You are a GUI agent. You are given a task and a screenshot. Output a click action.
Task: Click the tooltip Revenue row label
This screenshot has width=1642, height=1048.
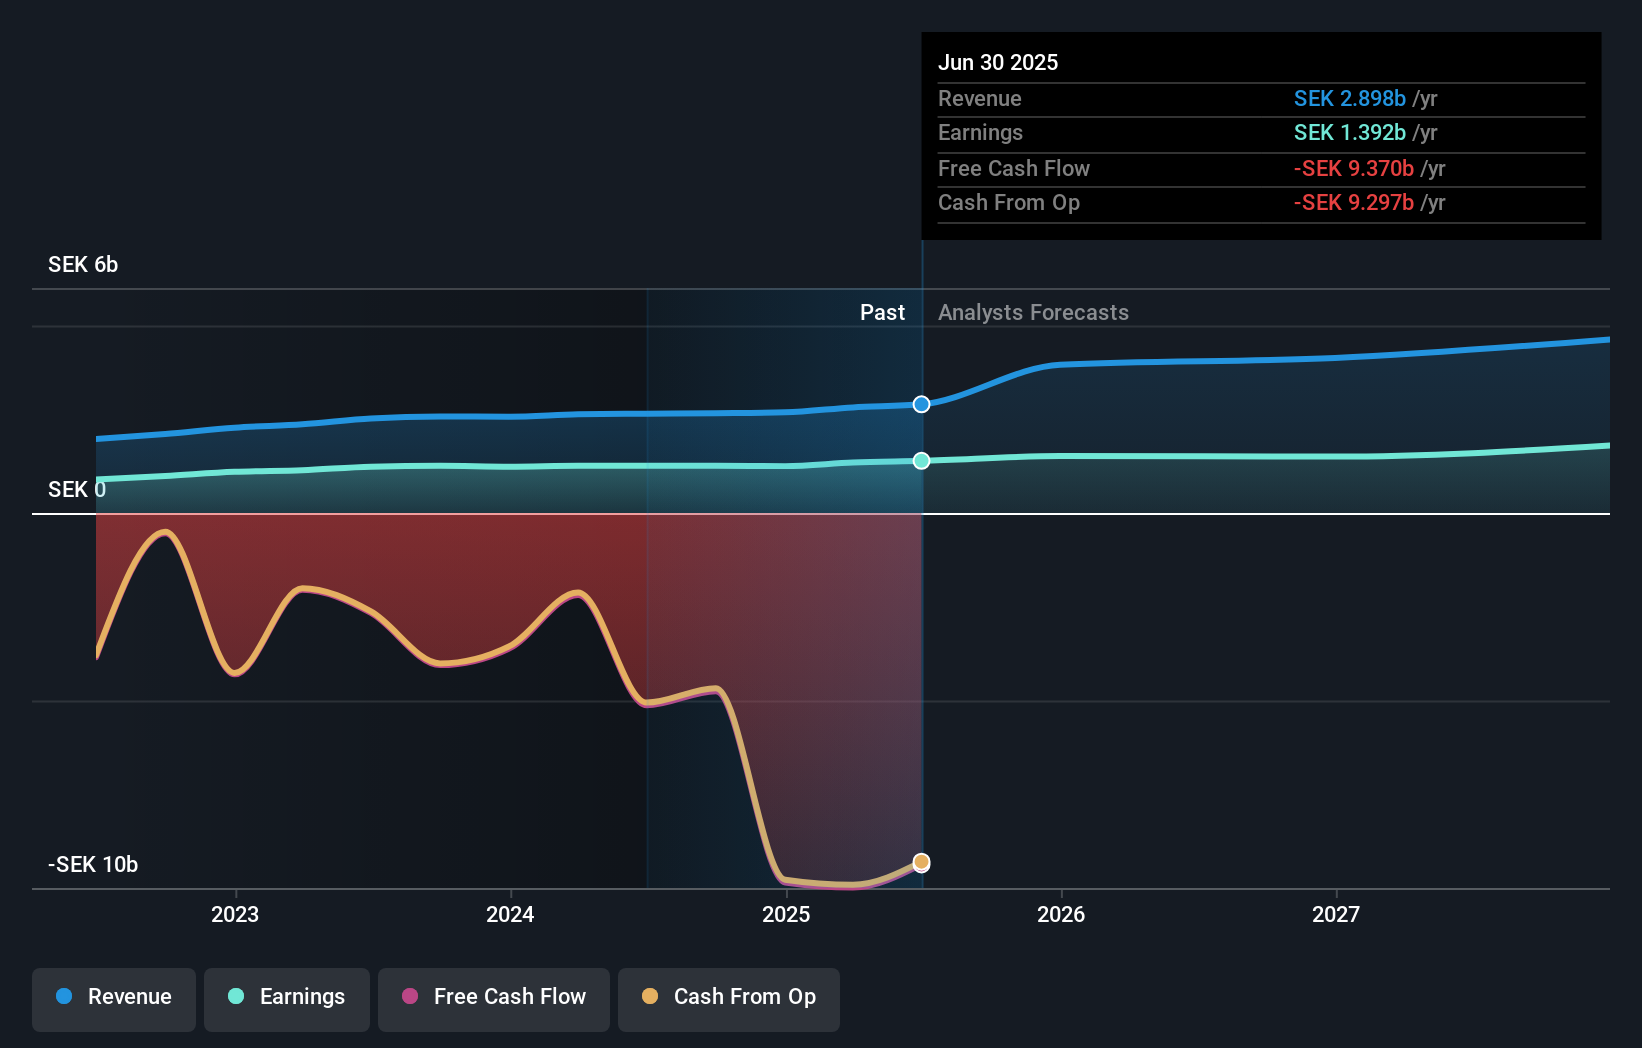tap(980, 99)
